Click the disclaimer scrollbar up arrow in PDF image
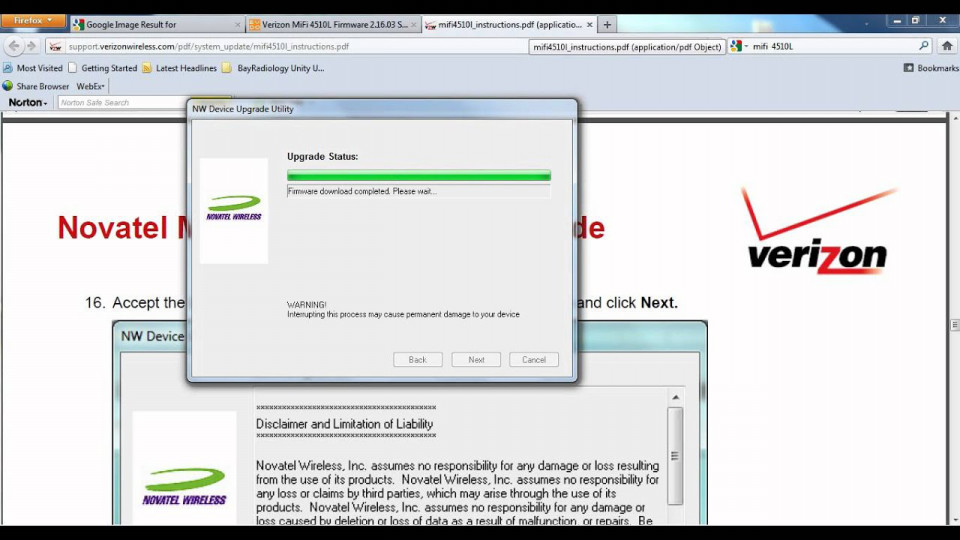 pos(675,397)
